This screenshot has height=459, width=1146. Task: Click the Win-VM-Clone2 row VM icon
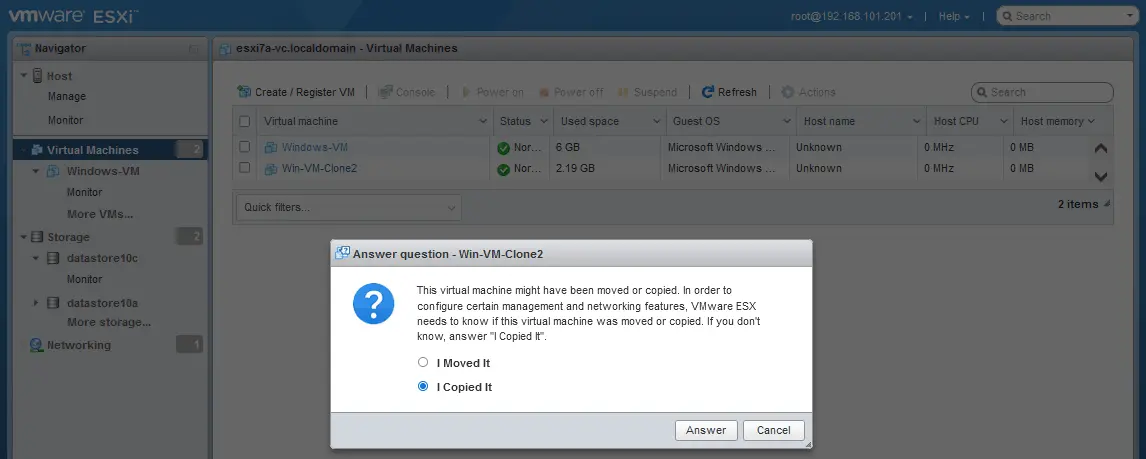pyautogui.click(x=271, y=168)
